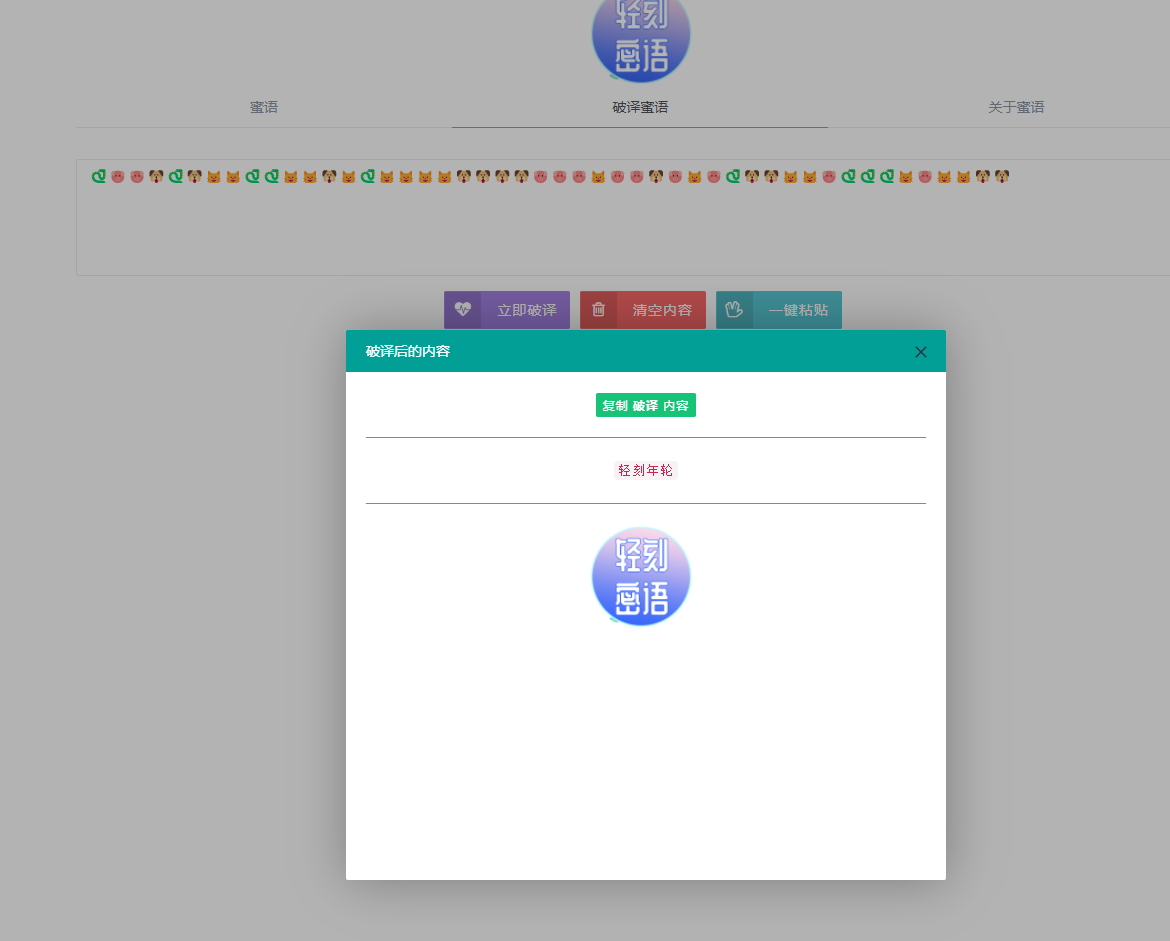The image size is (1170, 941).
Task: Click the first pig emoji in the text
Action: pyautogui.click(x=118, y=177)
